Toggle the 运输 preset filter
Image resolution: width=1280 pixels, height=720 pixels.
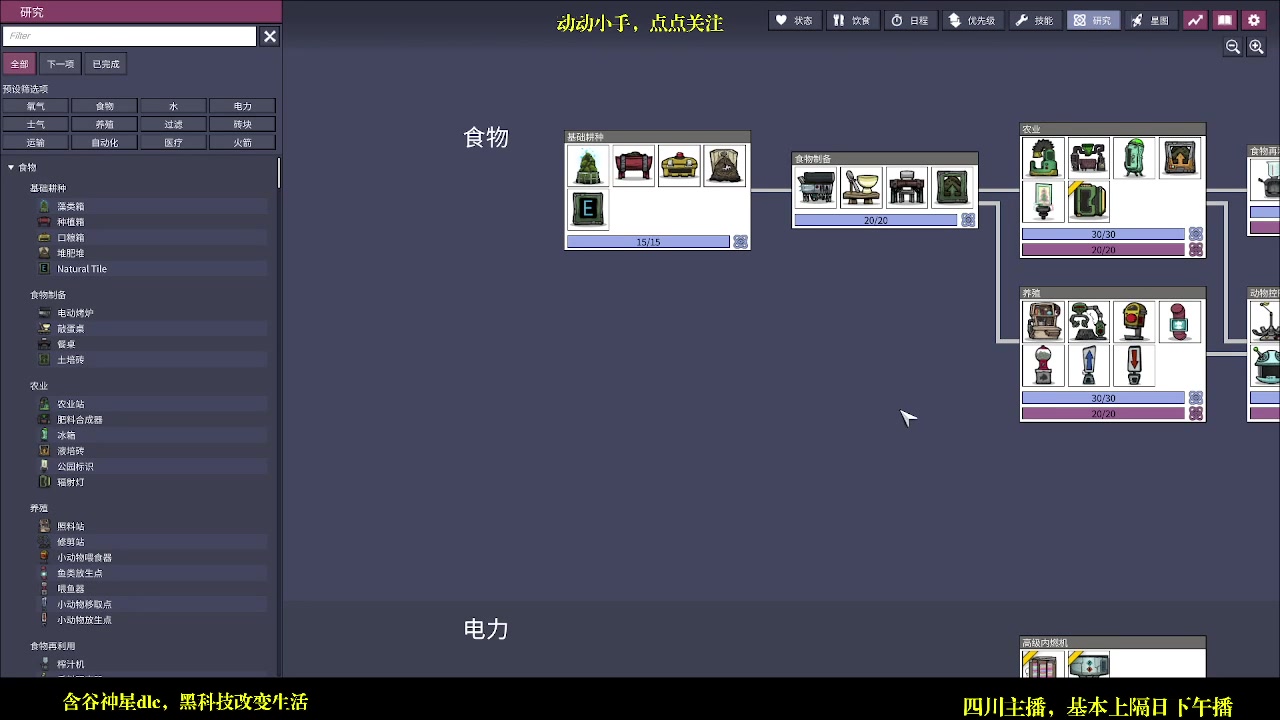coord(35,142)
